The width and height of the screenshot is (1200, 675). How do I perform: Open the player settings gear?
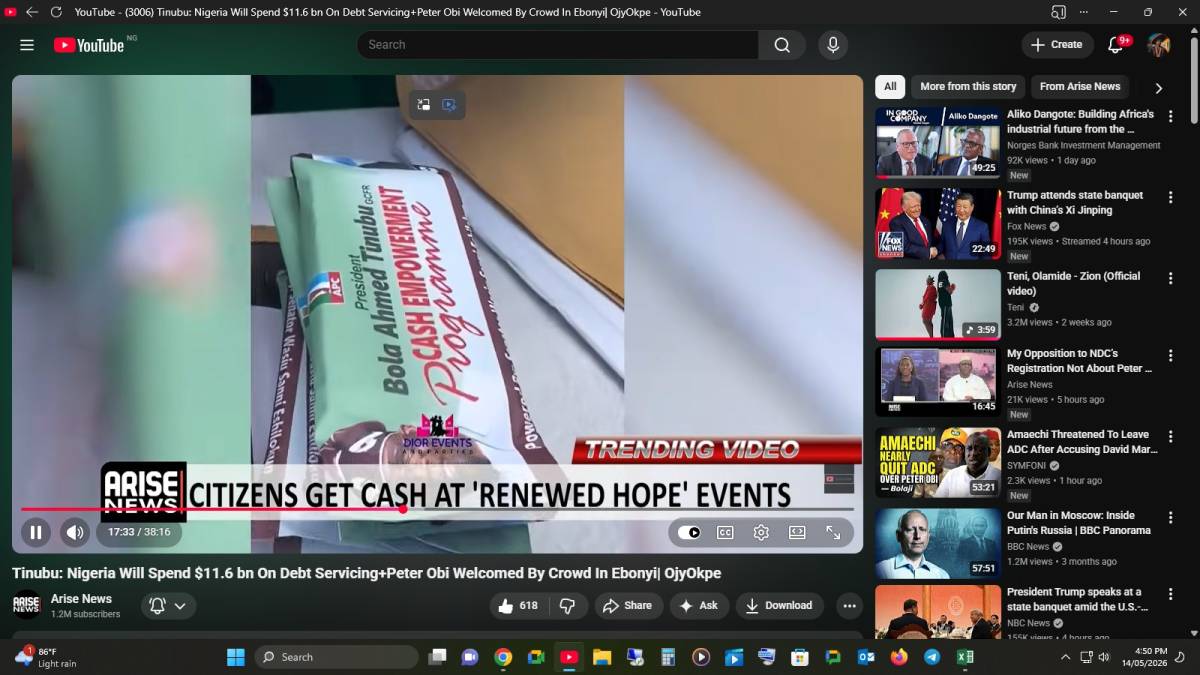761,532
